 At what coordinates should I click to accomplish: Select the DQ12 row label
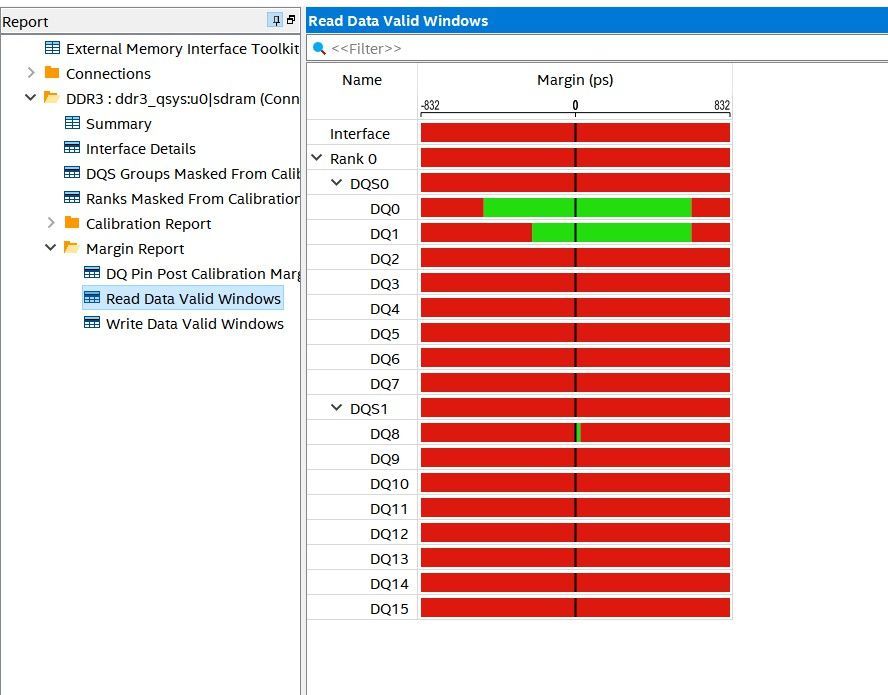pyautogui.click(x=389, y=534)
